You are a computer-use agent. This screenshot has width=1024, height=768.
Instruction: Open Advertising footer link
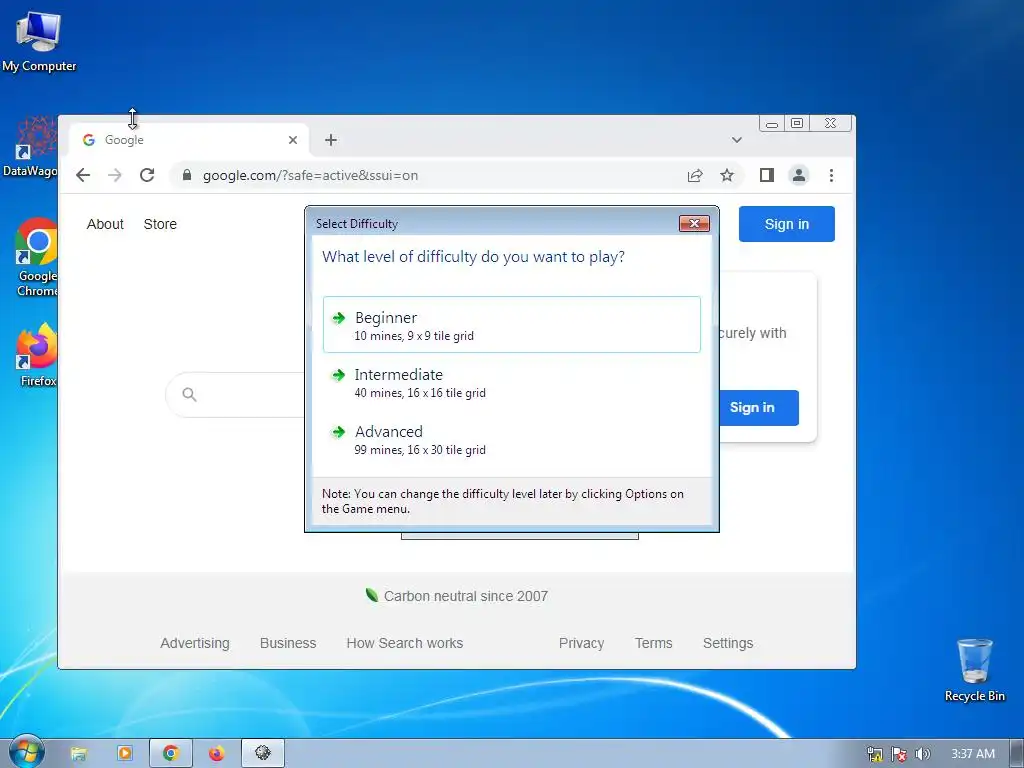click(x=195, y=643)
